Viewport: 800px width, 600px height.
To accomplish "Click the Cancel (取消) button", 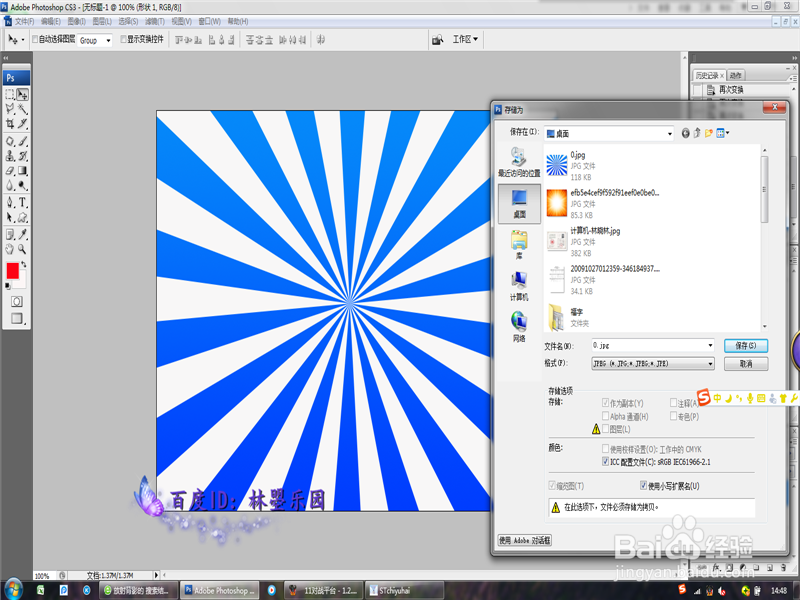I will [x=745, y=363].
